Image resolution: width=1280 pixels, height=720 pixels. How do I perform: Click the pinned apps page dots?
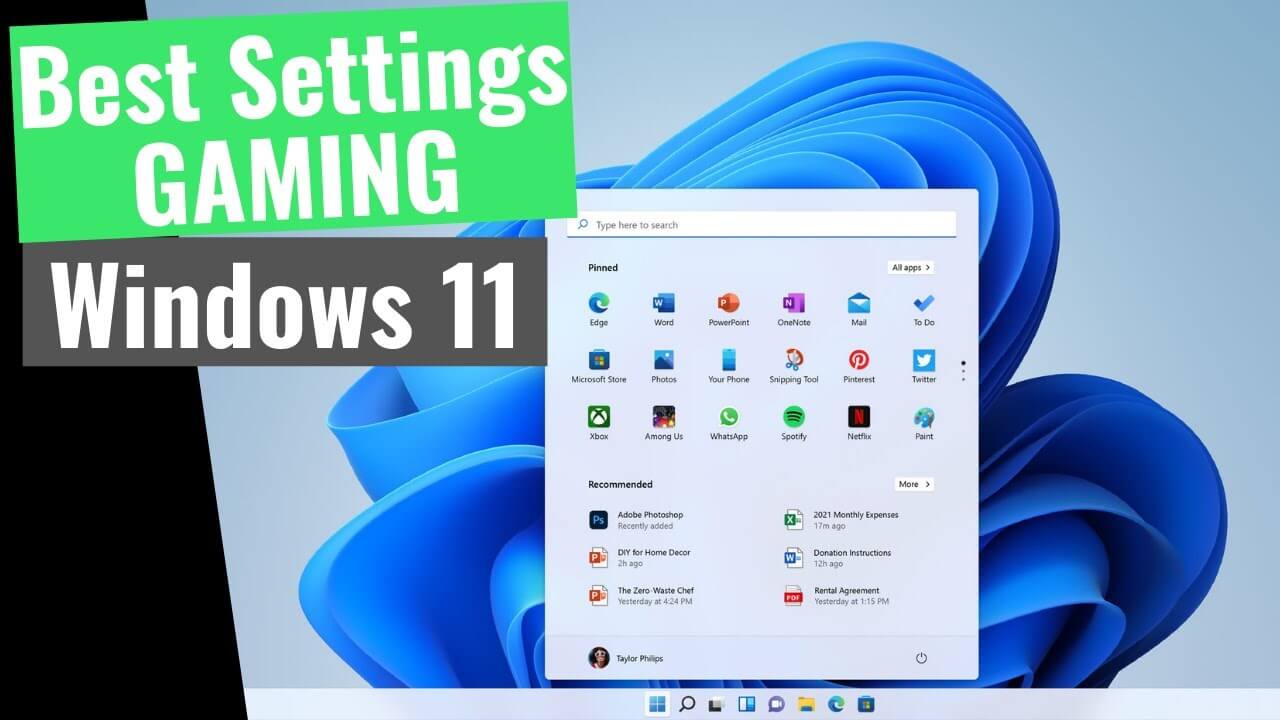pos(963,371)
